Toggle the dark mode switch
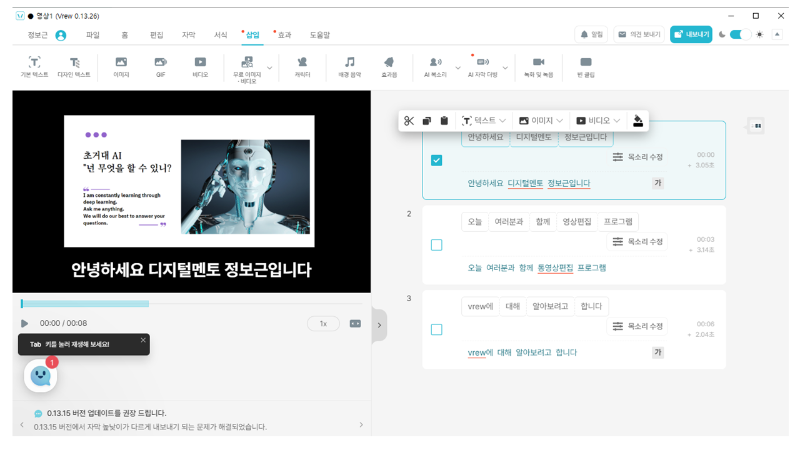800x450 pixels. 740,34
